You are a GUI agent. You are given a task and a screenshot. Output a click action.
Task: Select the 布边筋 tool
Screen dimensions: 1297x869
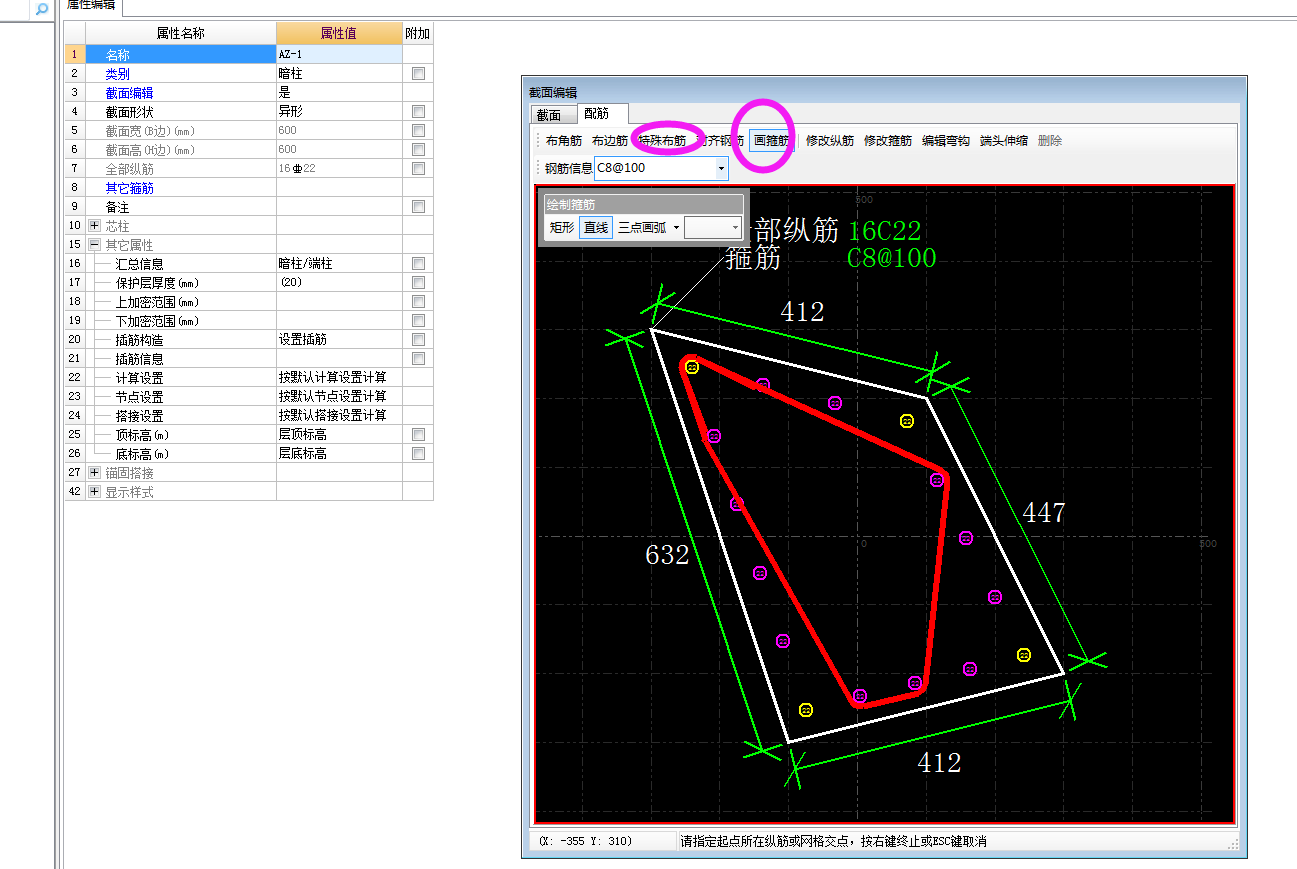tap(609, 141)
